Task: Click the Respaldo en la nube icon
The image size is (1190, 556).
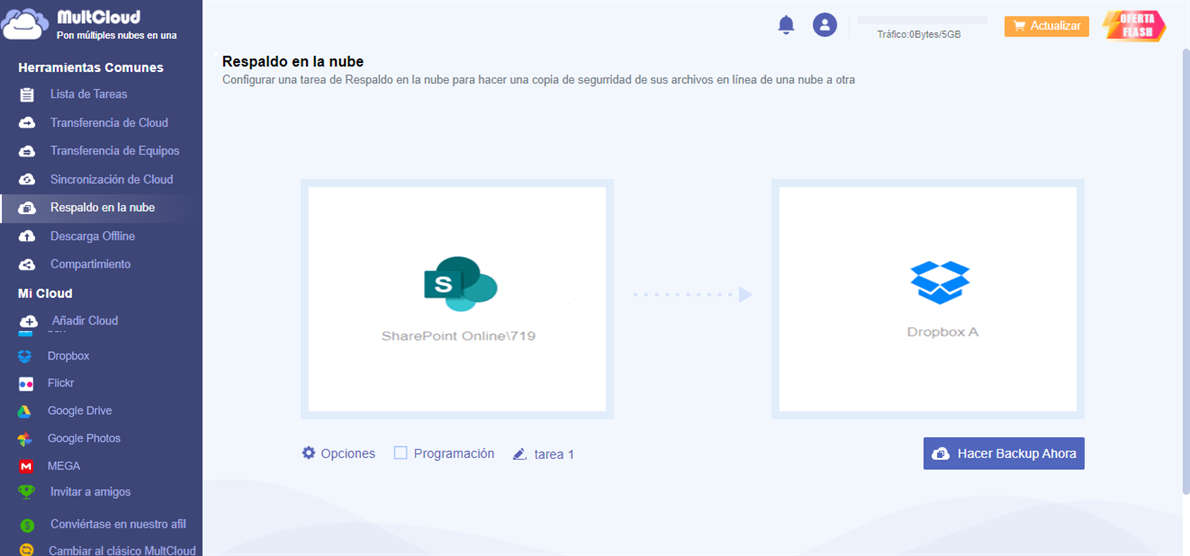Action: click(x=27, y=208)
